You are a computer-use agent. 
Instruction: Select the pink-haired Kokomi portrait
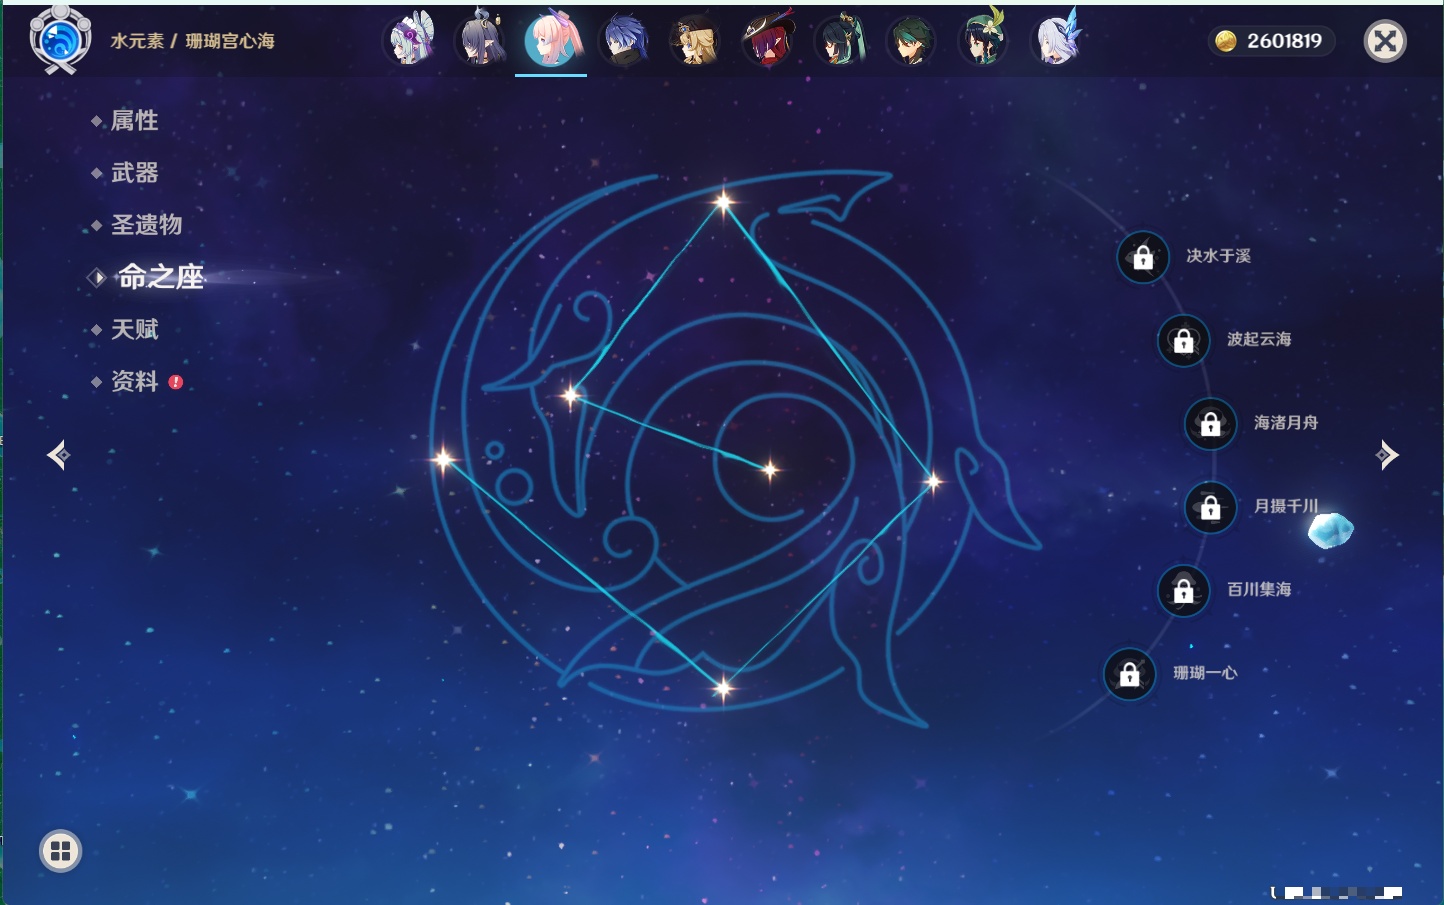[x=551, y=40]
